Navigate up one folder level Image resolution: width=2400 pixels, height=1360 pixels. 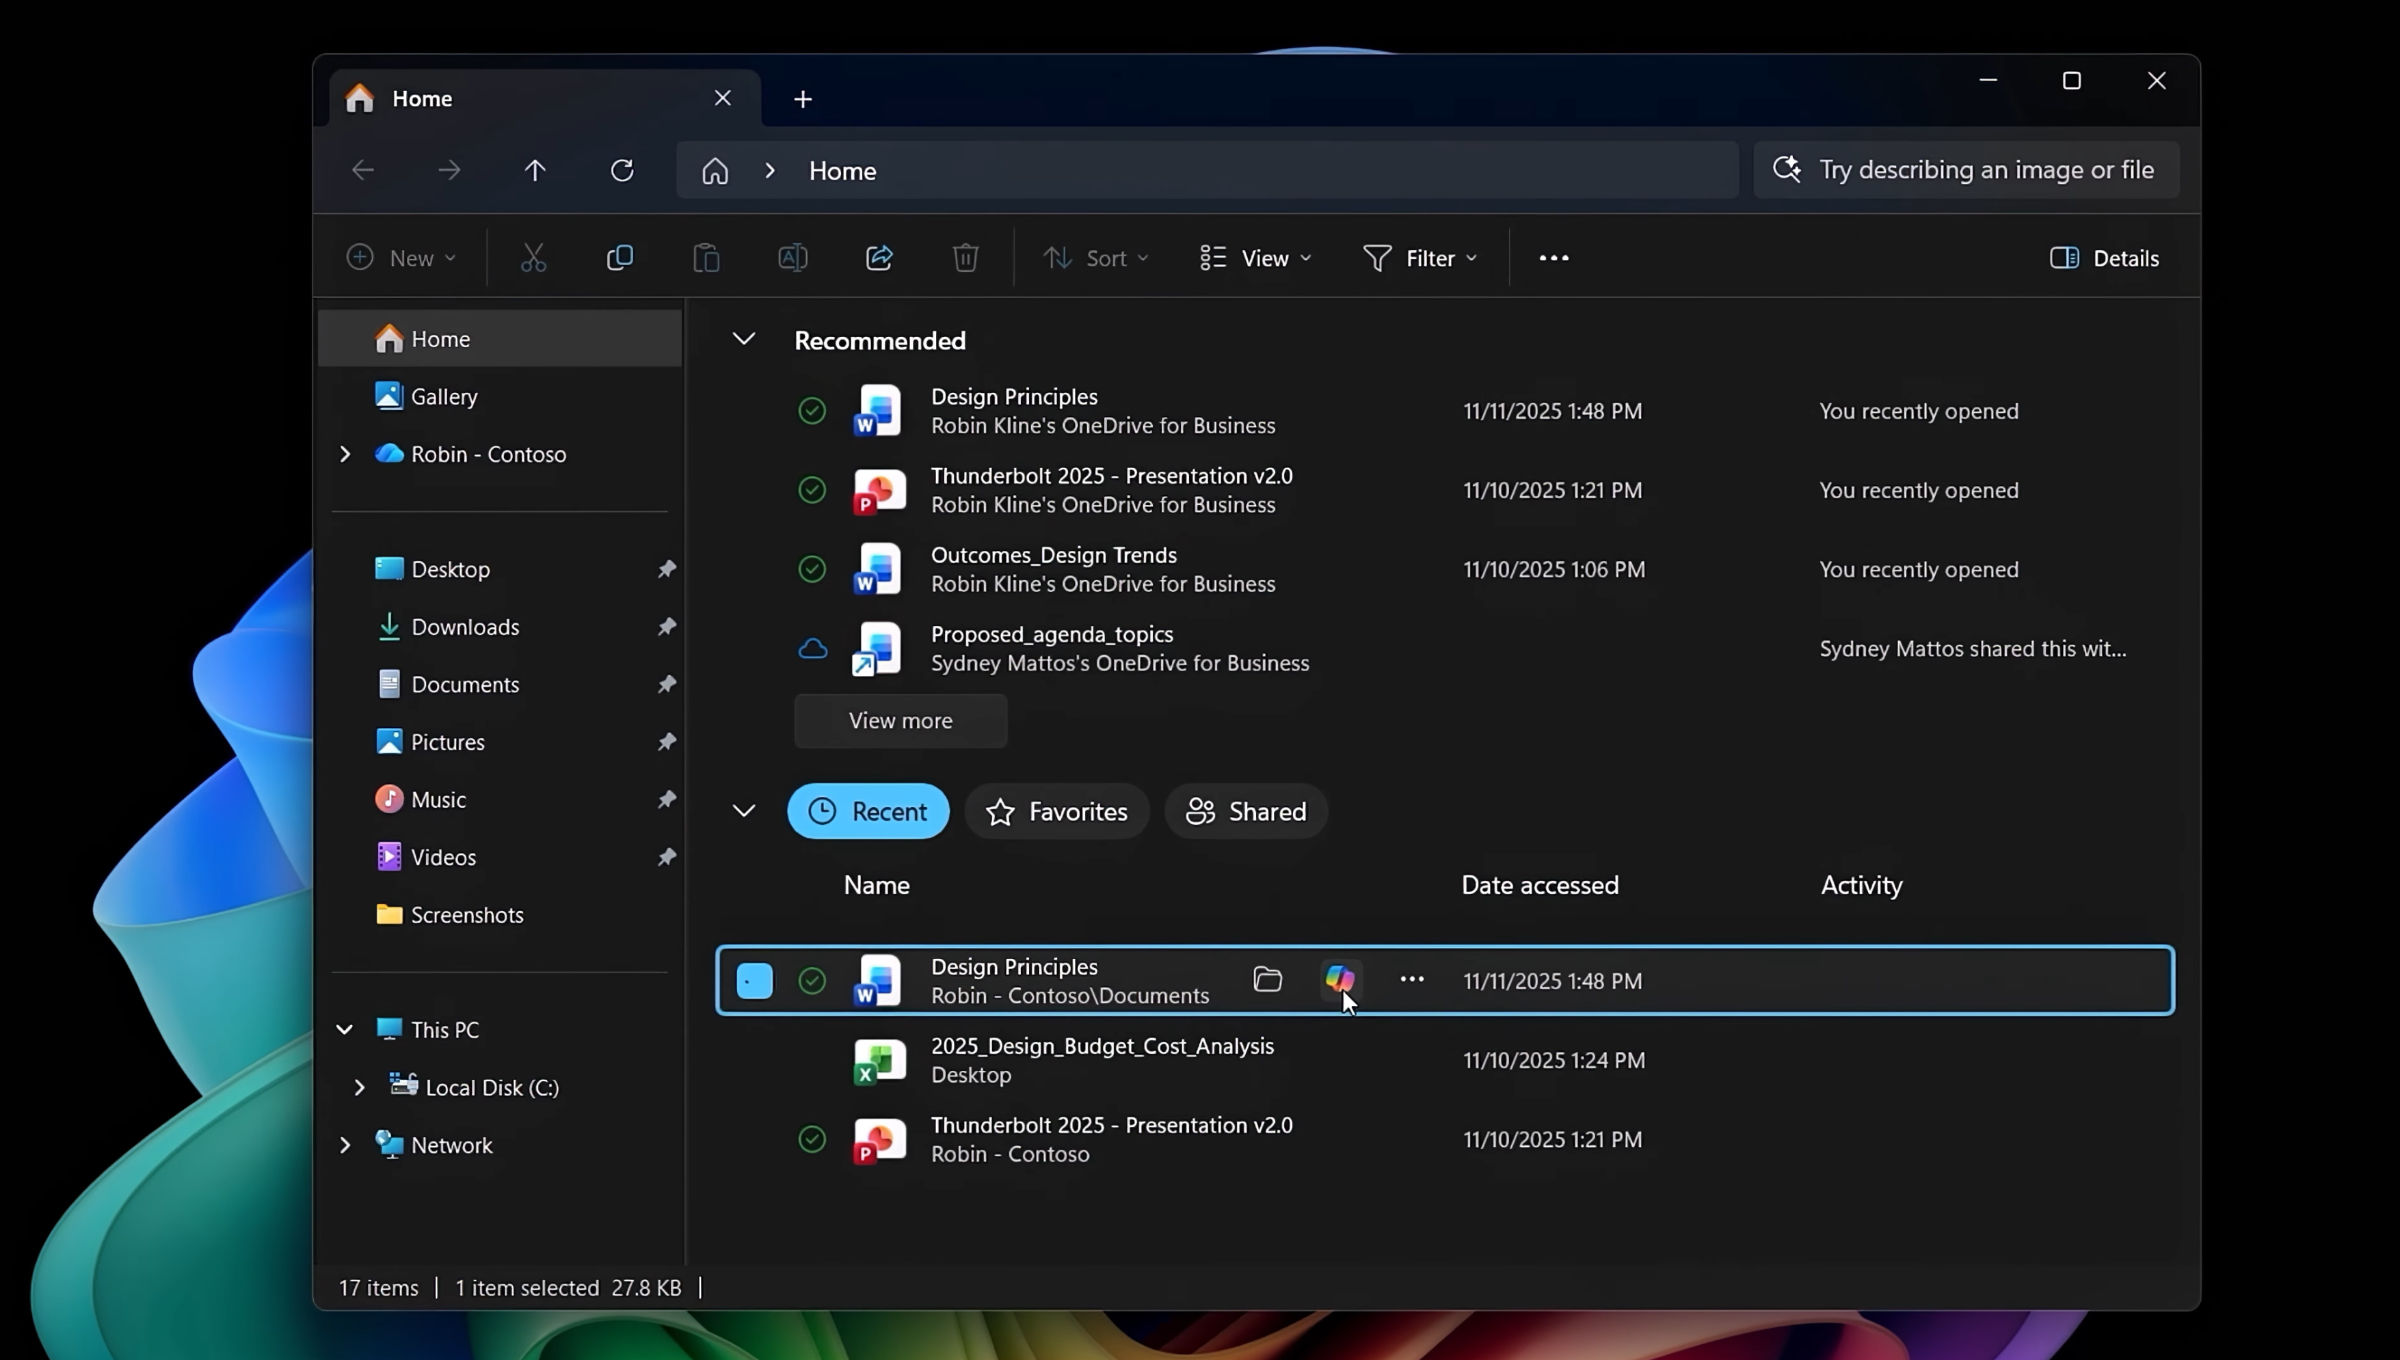pyautogui.click(x=535, y=170)
